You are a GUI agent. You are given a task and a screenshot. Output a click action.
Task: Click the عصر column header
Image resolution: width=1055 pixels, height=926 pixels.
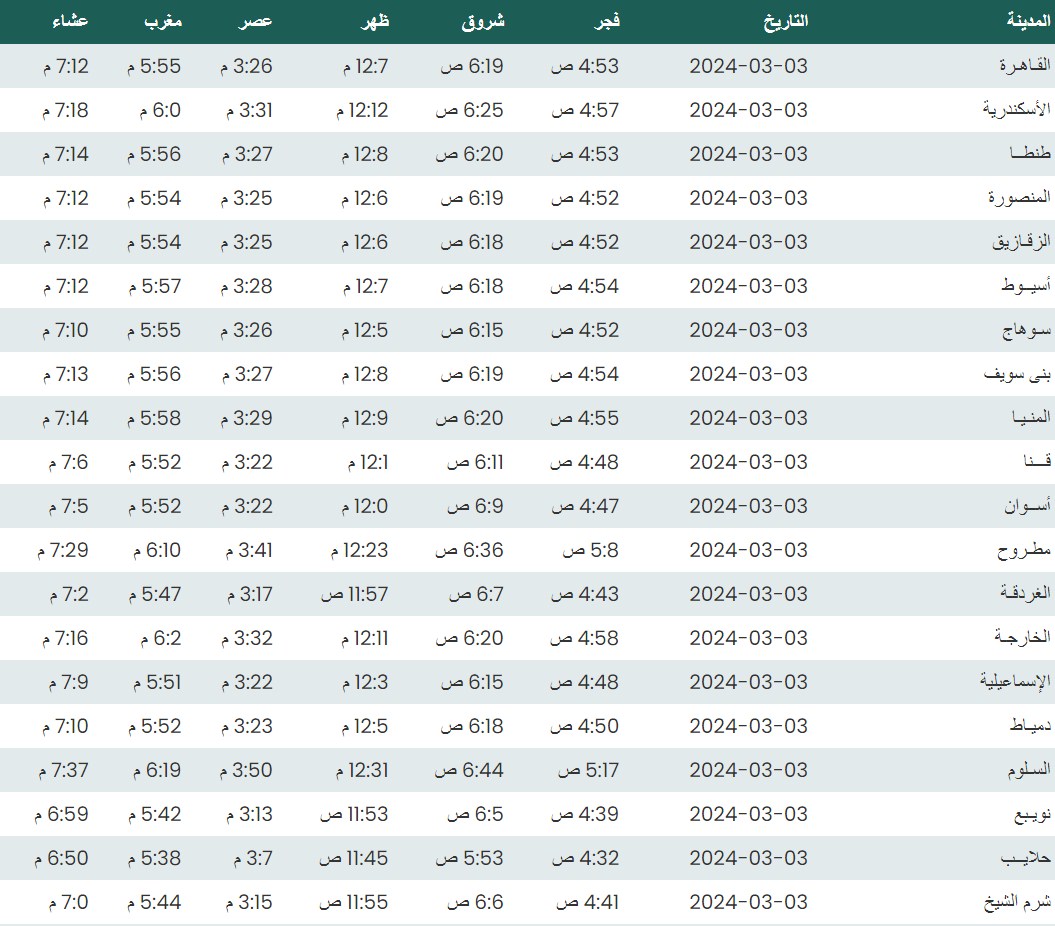pos(255,21)
